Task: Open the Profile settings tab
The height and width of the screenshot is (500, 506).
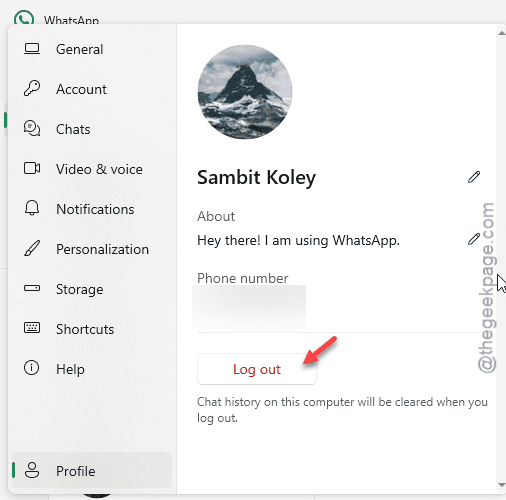Action: 92,471
